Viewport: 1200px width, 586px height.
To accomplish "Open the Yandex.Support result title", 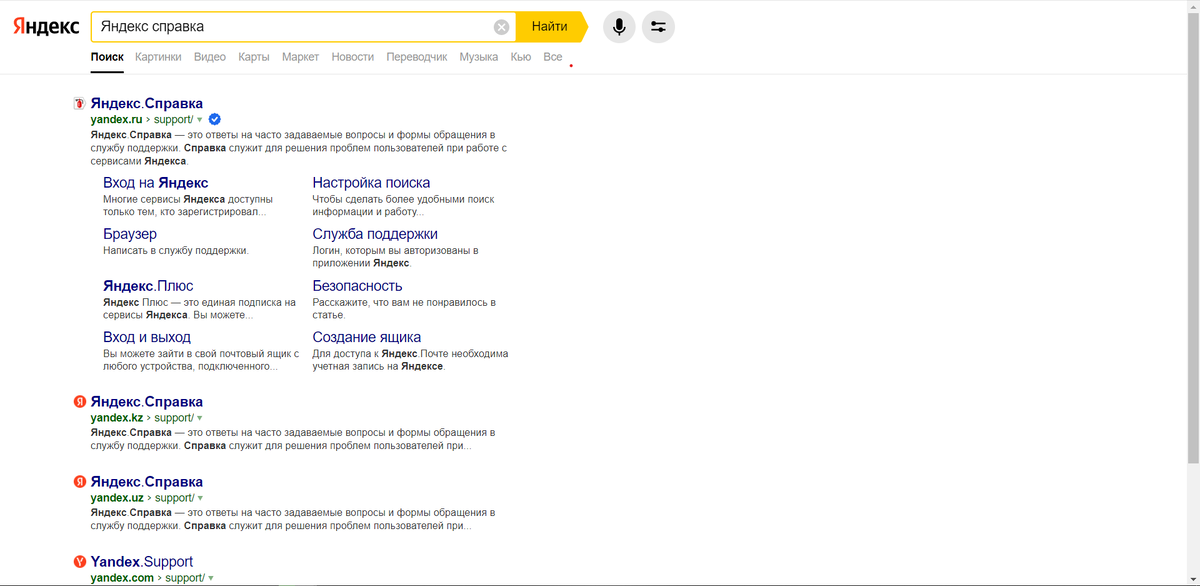I will click(x=142, y=561).
